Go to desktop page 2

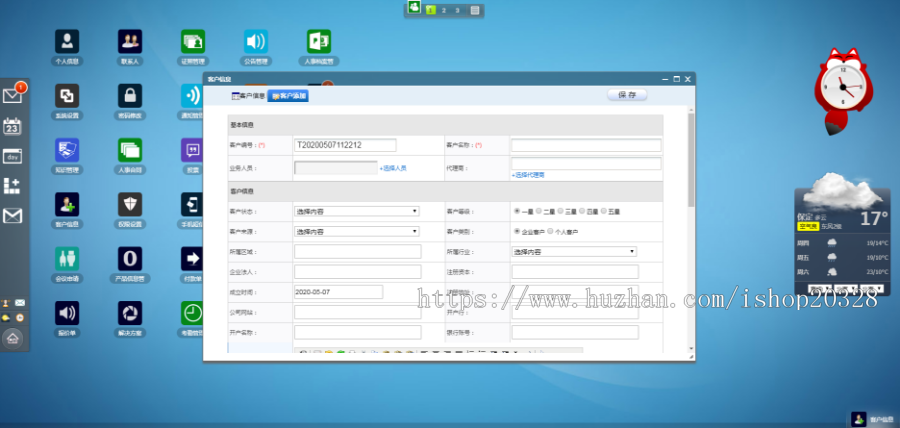click(444, 10)
